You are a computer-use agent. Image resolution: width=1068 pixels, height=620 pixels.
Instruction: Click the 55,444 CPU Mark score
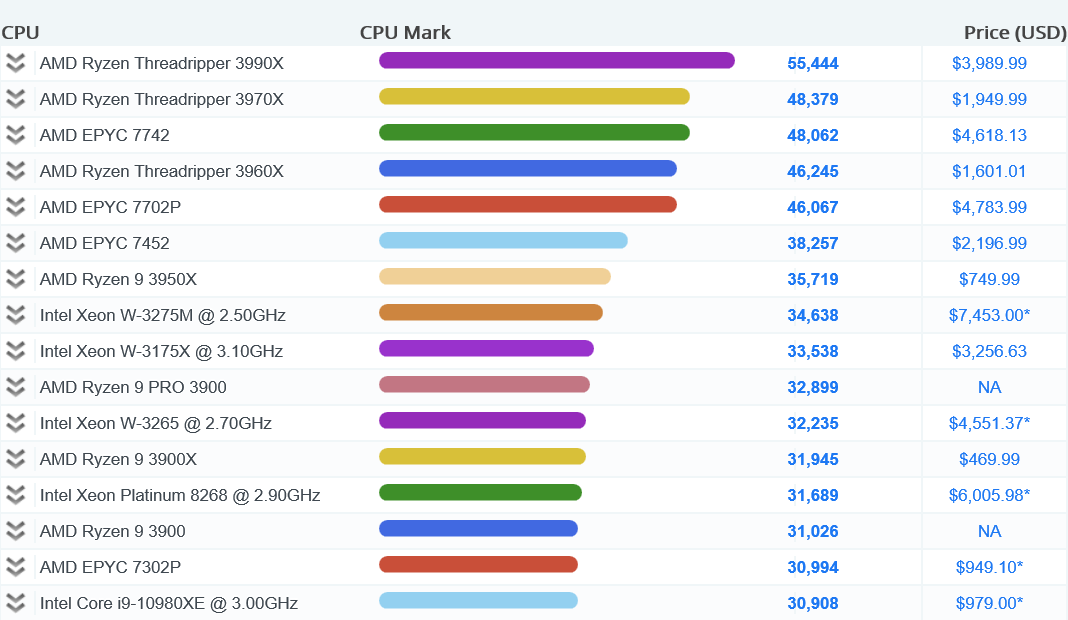click(813, 63)
